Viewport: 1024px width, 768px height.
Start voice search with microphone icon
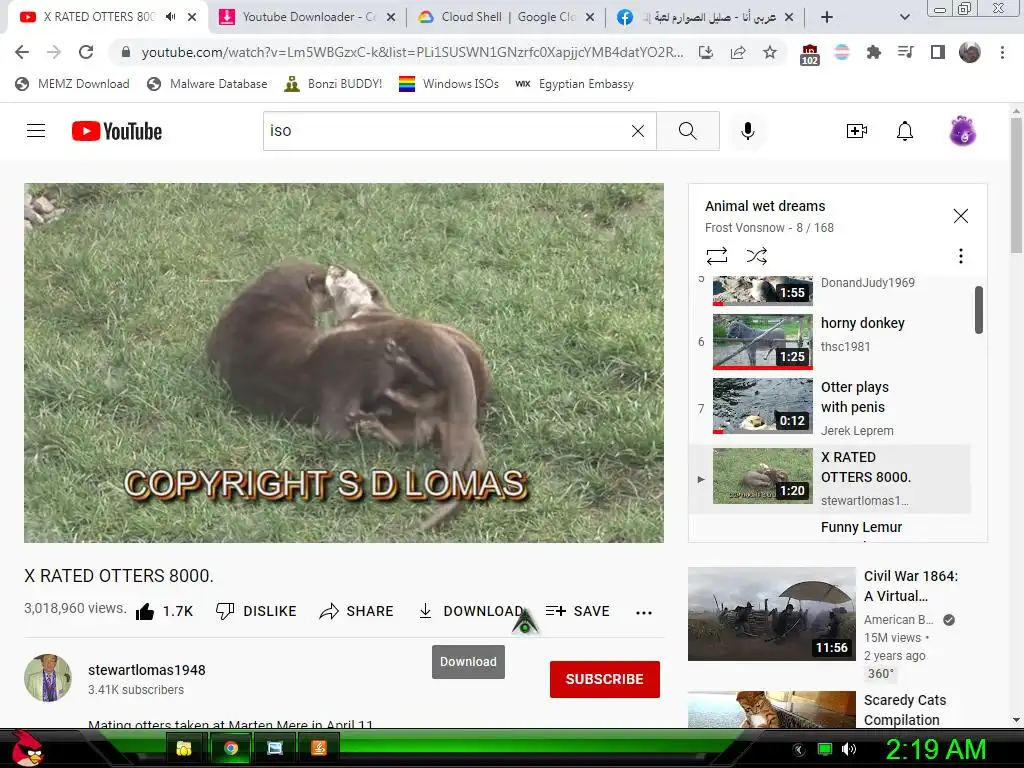748,131
